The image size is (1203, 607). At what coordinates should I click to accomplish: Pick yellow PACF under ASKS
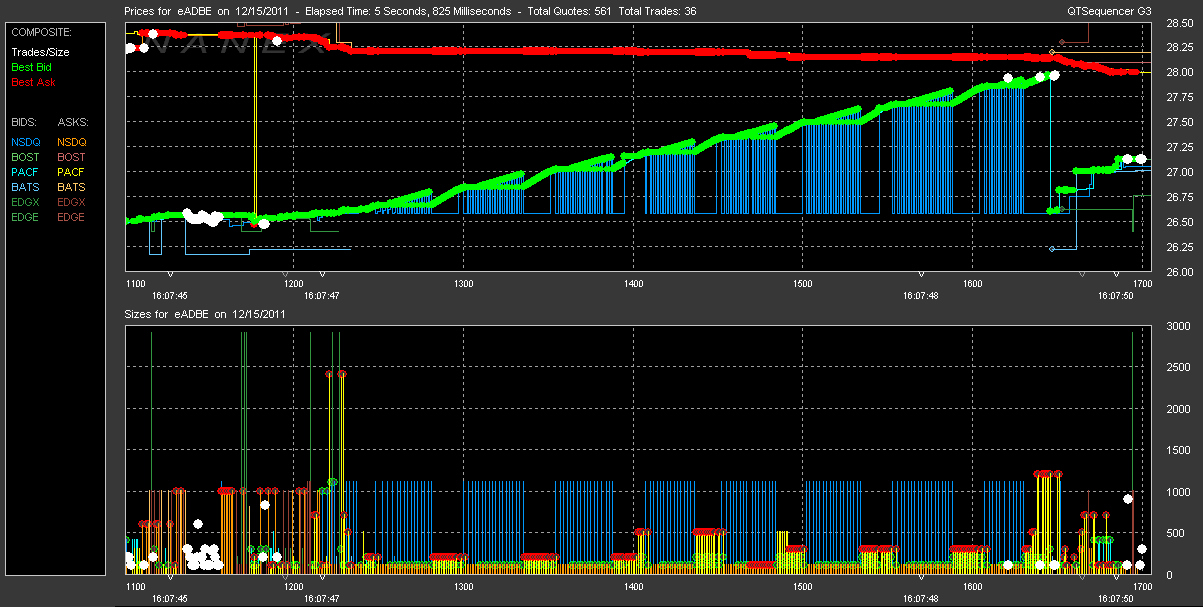point(72,172)
